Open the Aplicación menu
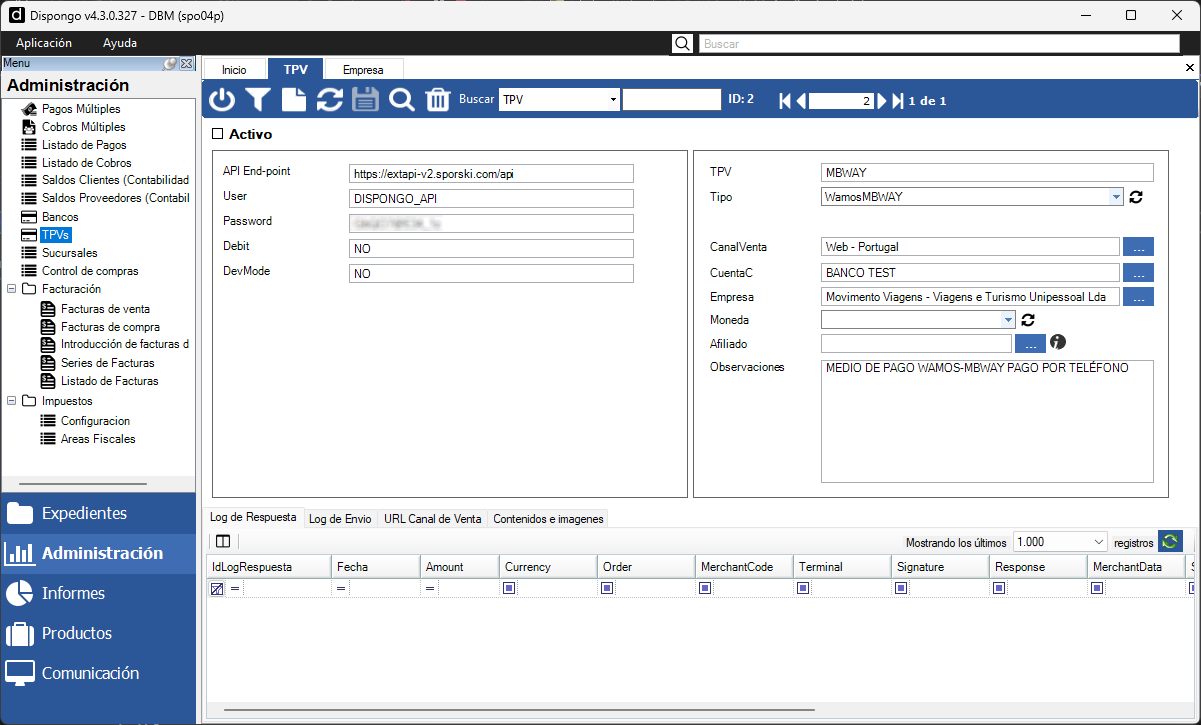This screenshot has height=725, width=1201. [44, 43]
